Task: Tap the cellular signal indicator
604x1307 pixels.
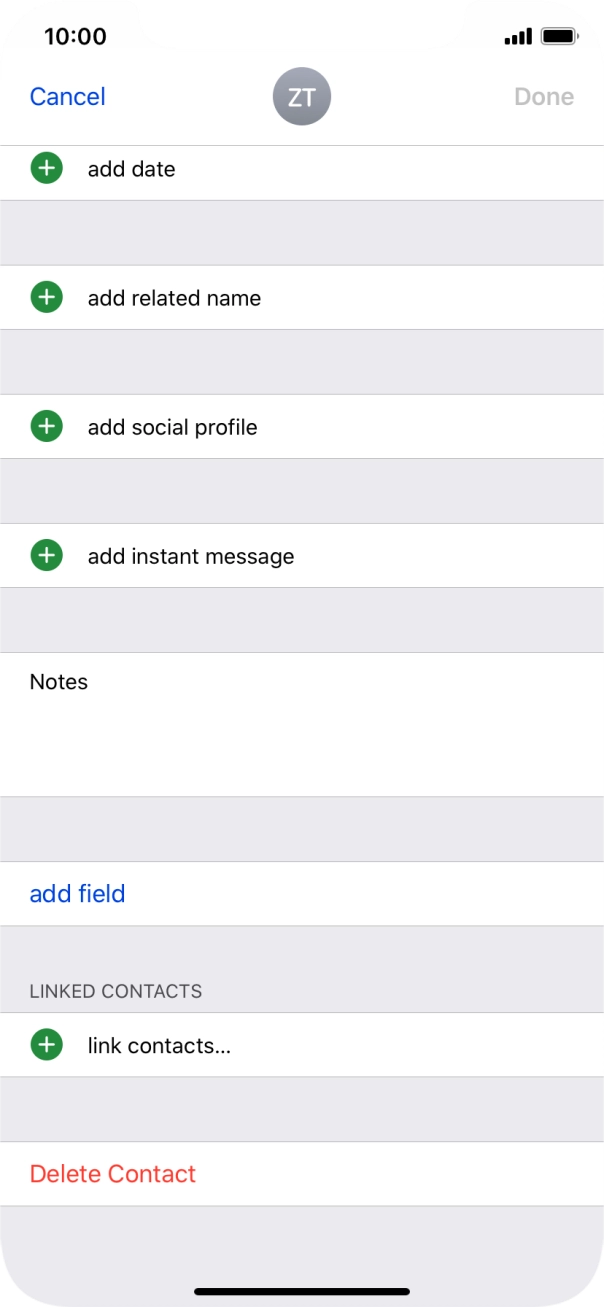Action: click(x=519, y=35)
